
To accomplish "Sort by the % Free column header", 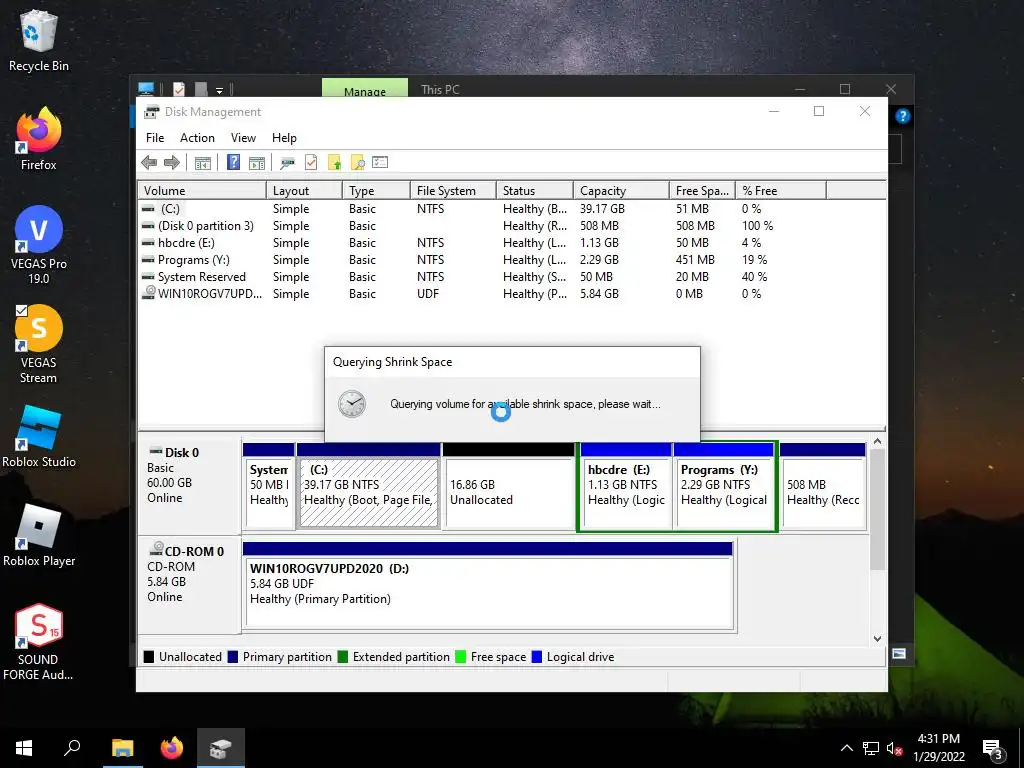I will pyautogui.click(x=780, y=191).
